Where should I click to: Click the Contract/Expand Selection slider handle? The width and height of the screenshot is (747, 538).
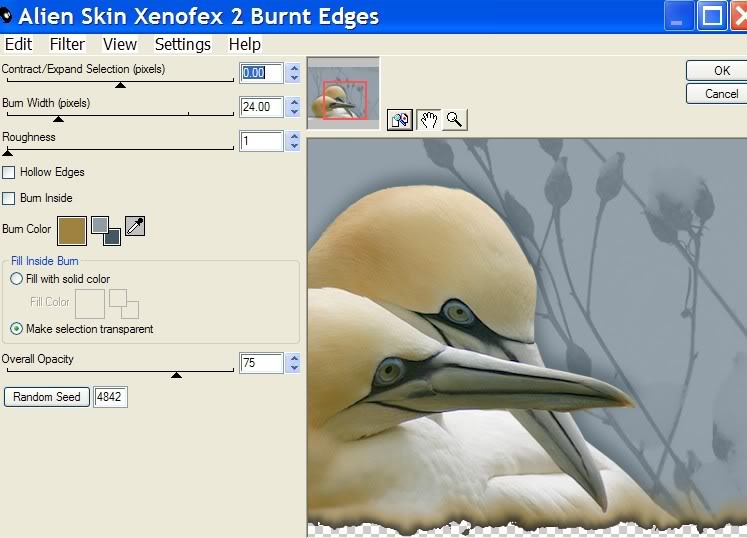click(121, 85)
